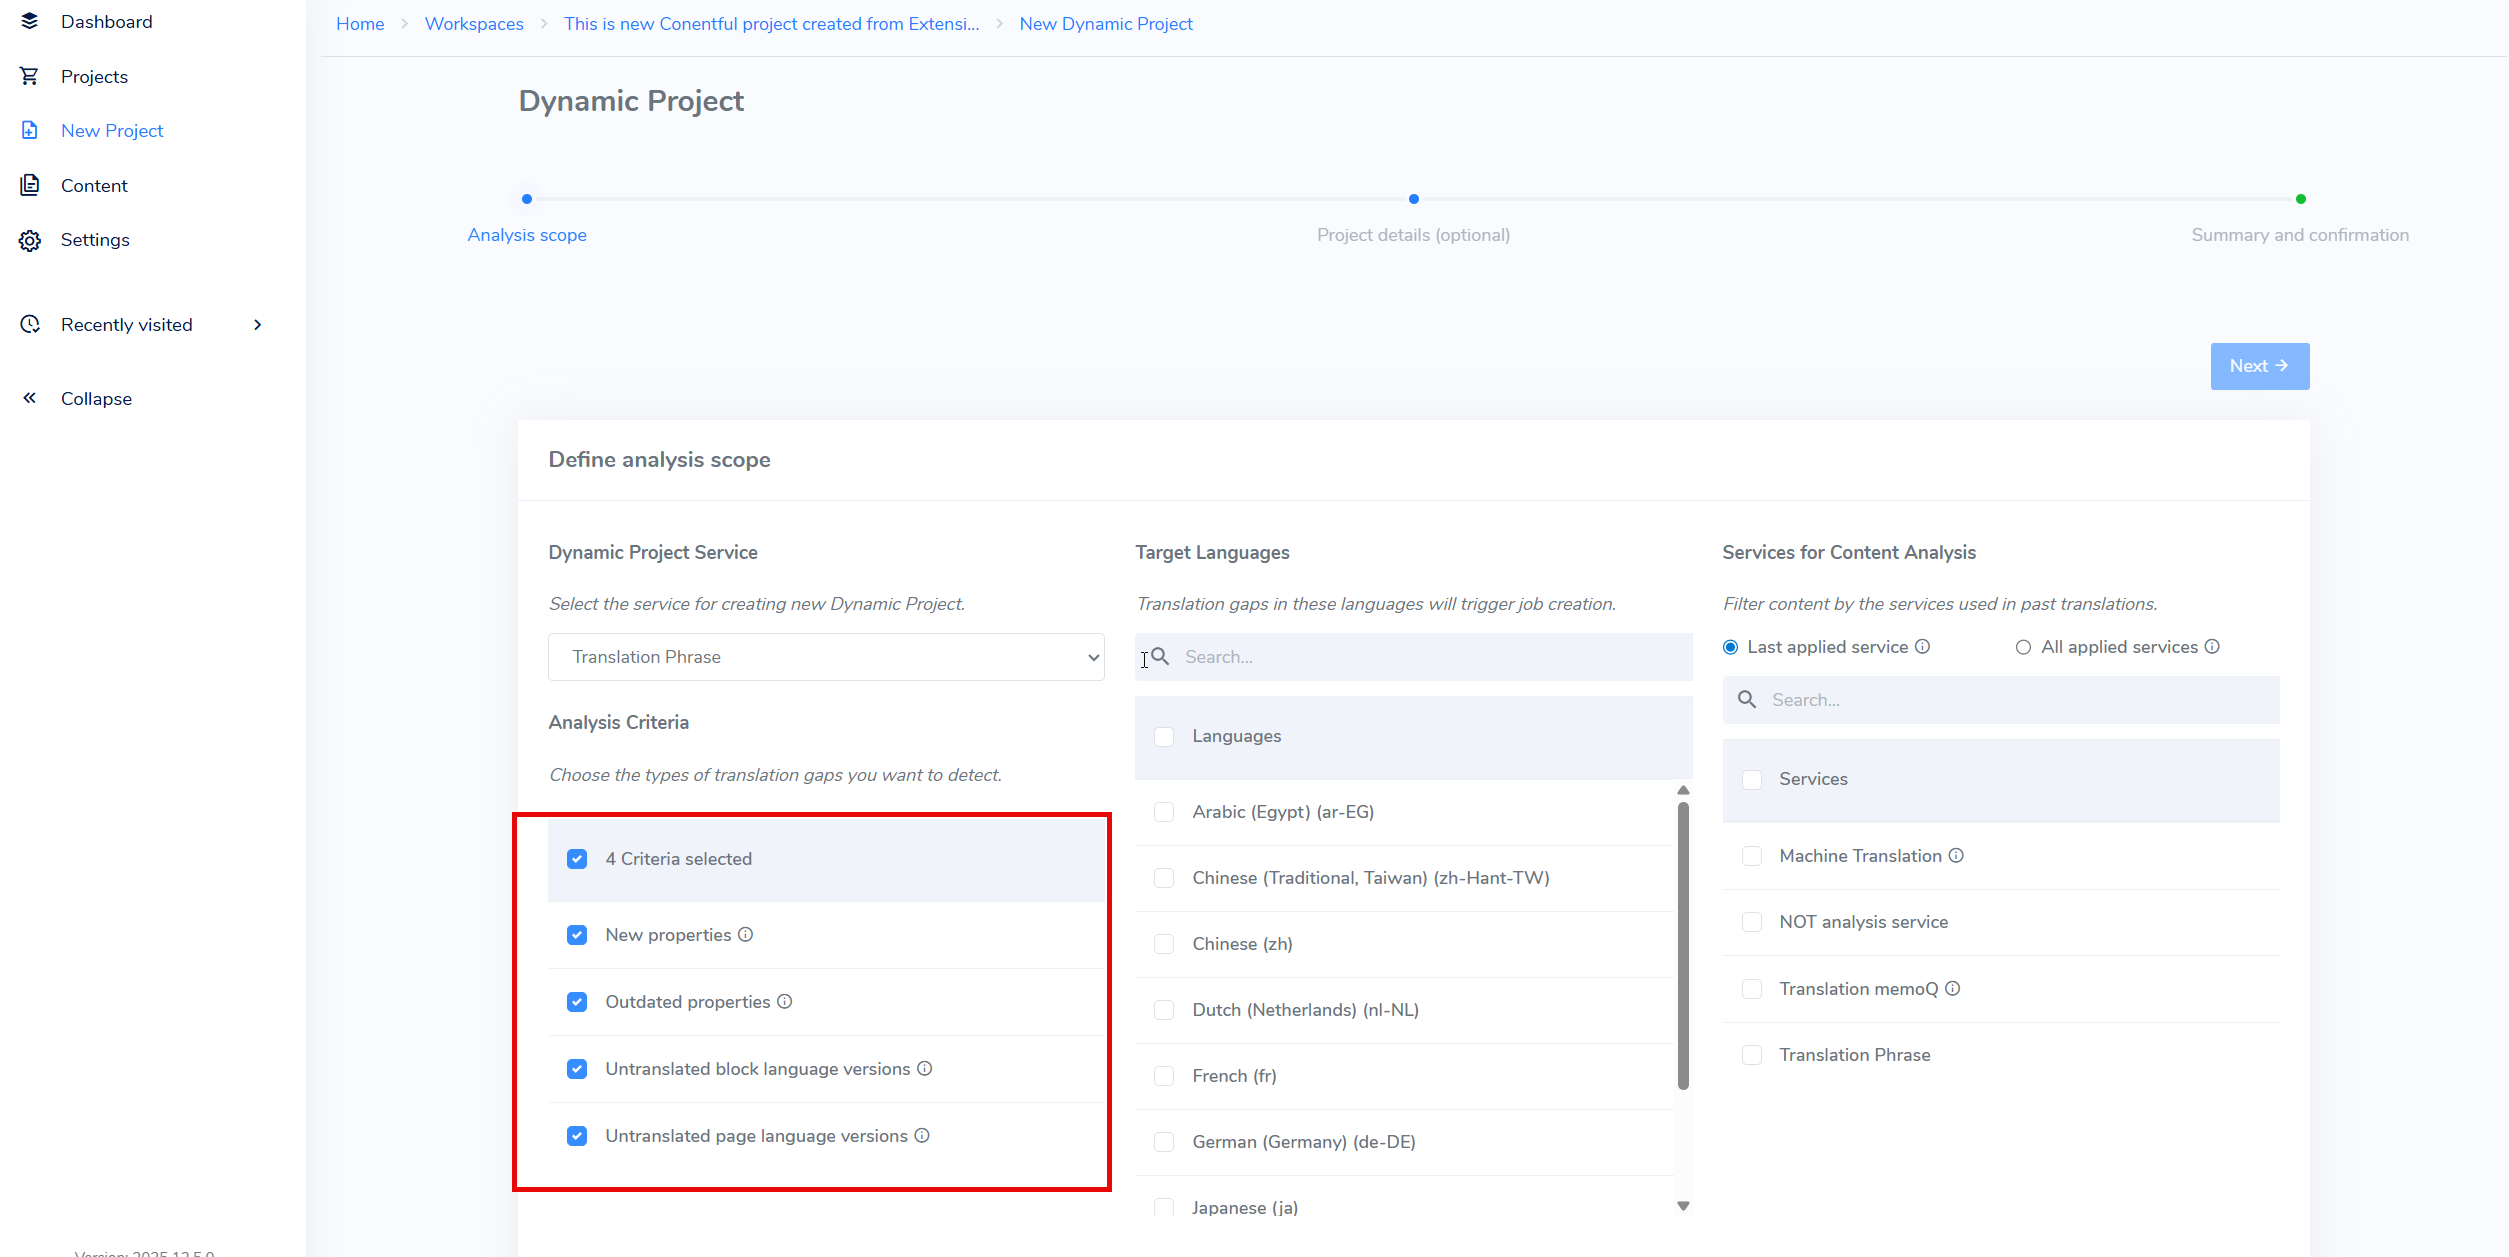Click info icon next to Last applied service
2509x1257 pixels.
1922,646
